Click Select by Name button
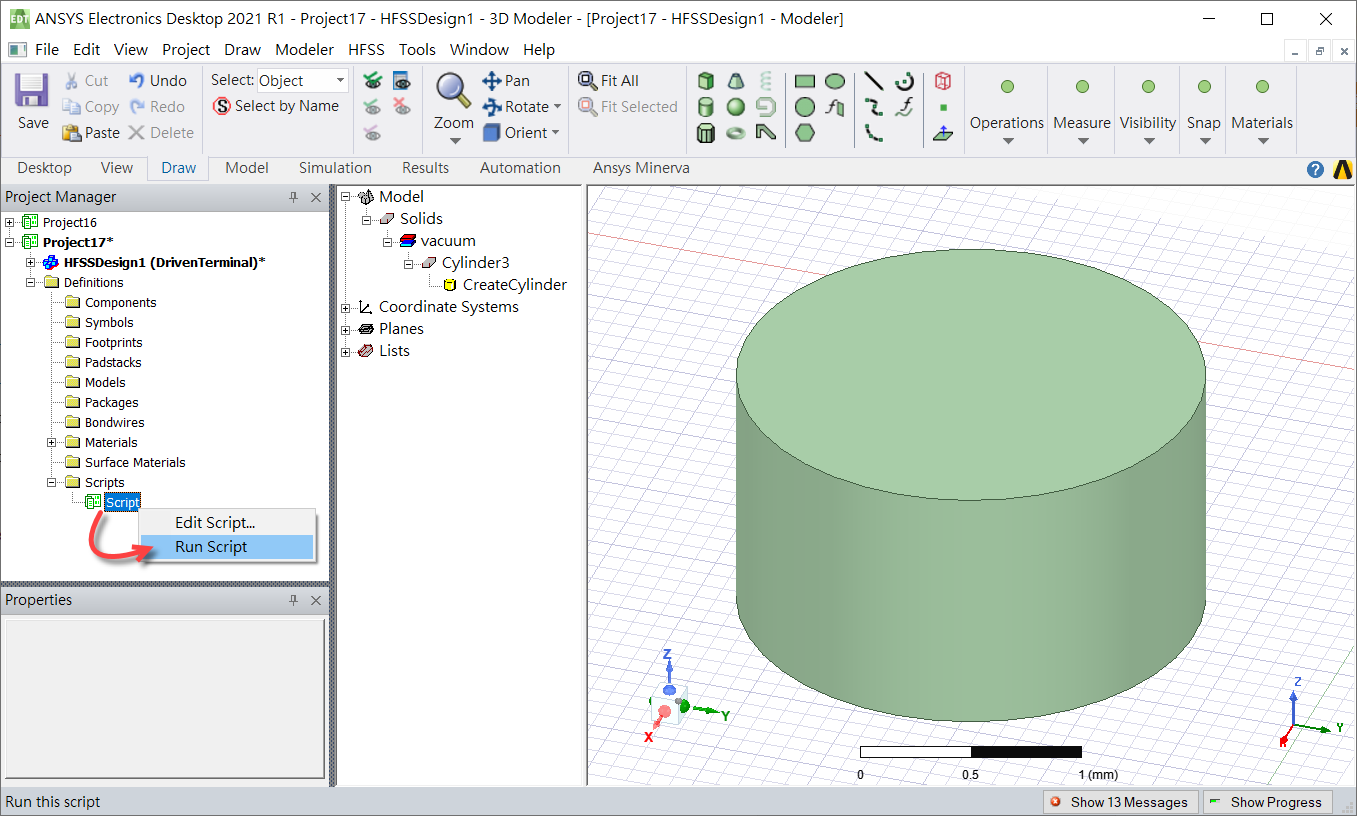Image resolution: width=1357 pixels, height=816 pixels. pos(276,106)
